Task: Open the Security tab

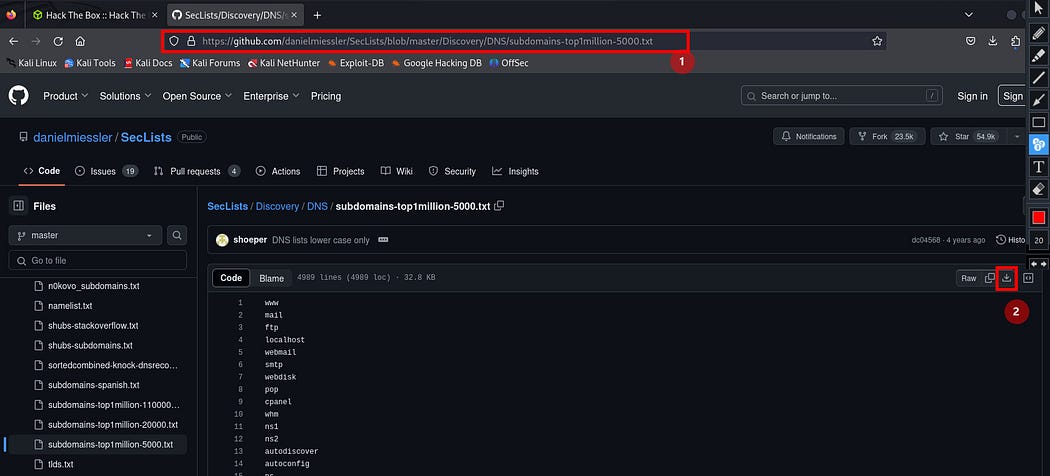Action: (452, 171)
